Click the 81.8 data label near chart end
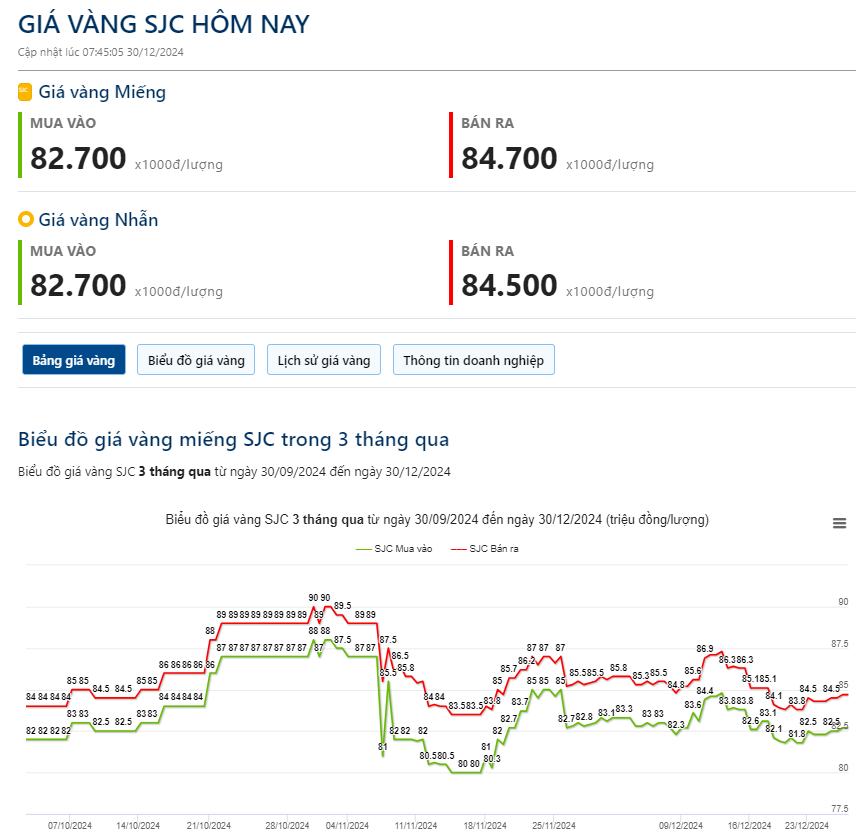This screenshot has height=839, width=861. 797,734
